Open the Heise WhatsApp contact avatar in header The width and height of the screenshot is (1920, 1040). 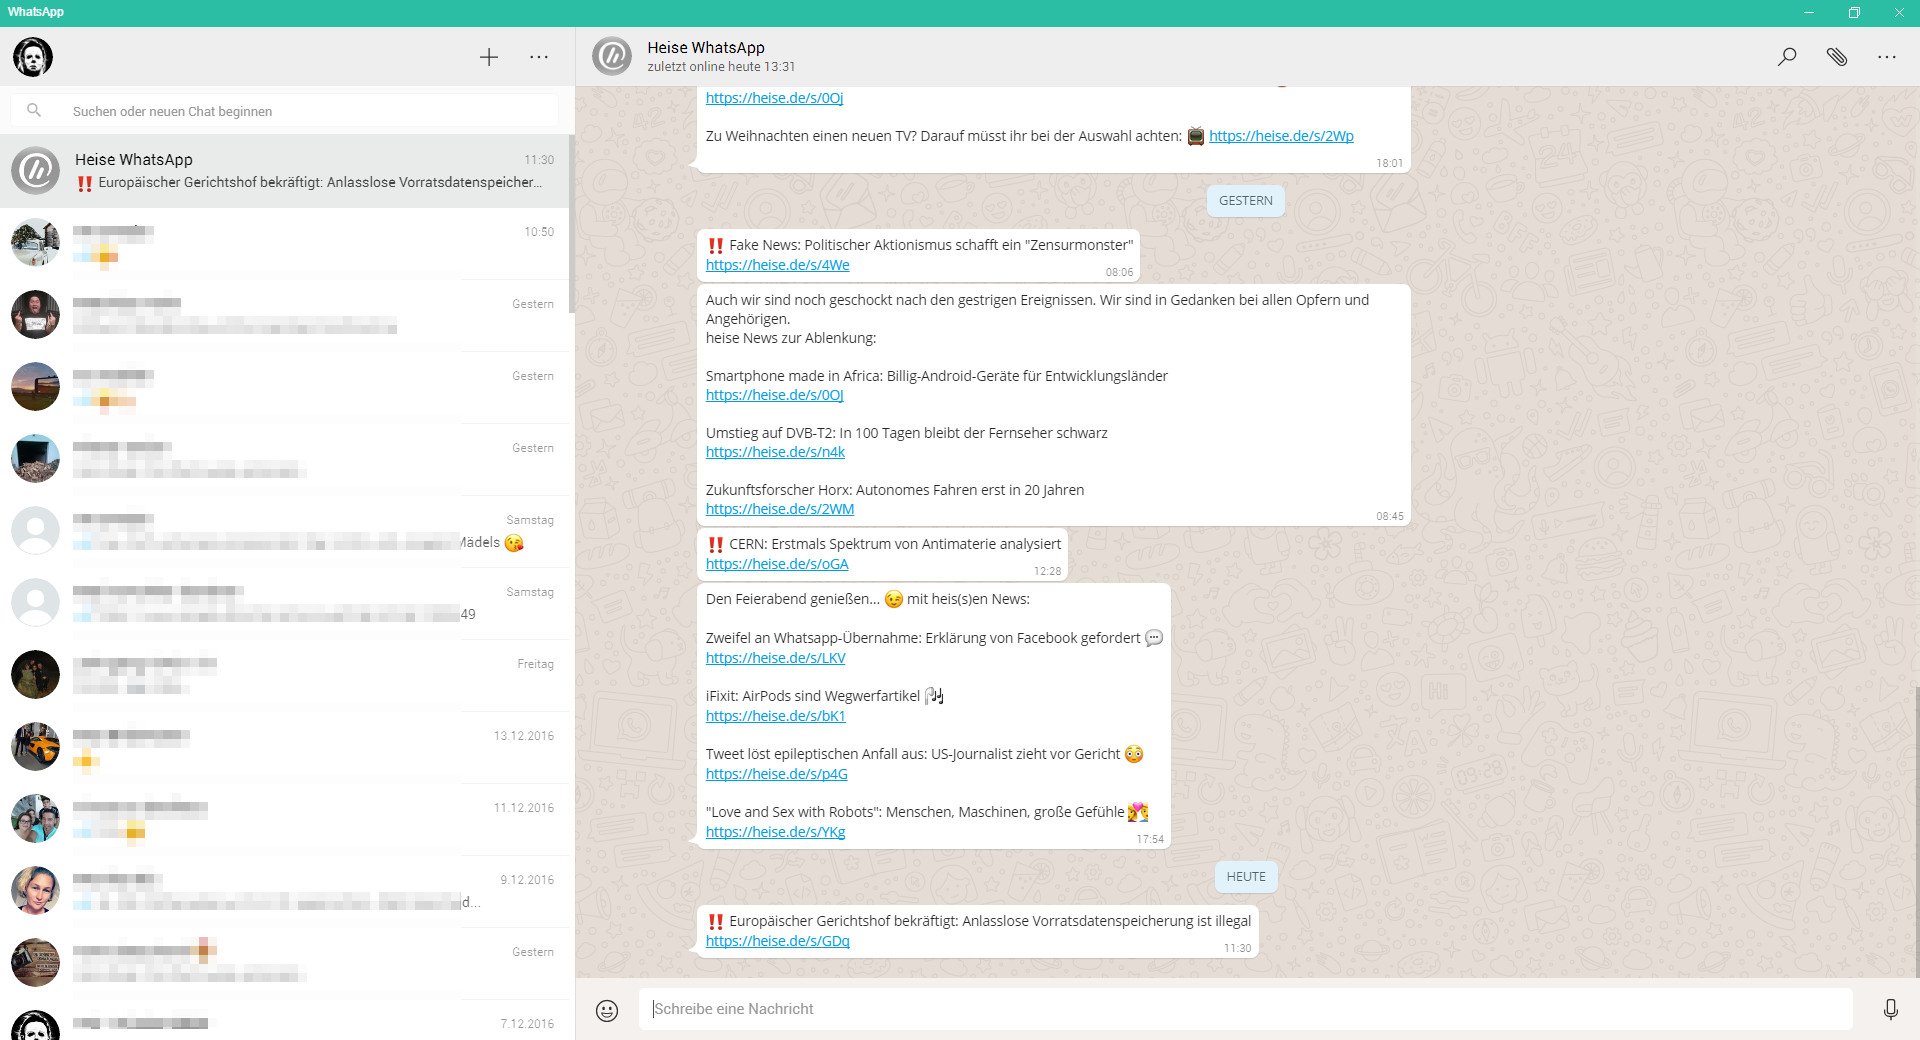[612, 57]
